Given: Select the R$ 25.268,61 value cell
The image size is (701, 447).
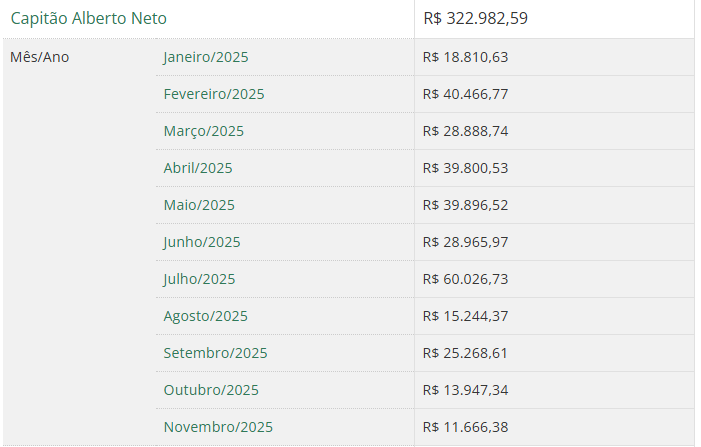Looking at the screenshot, I should pyautogui.click(x=465, y=353).
